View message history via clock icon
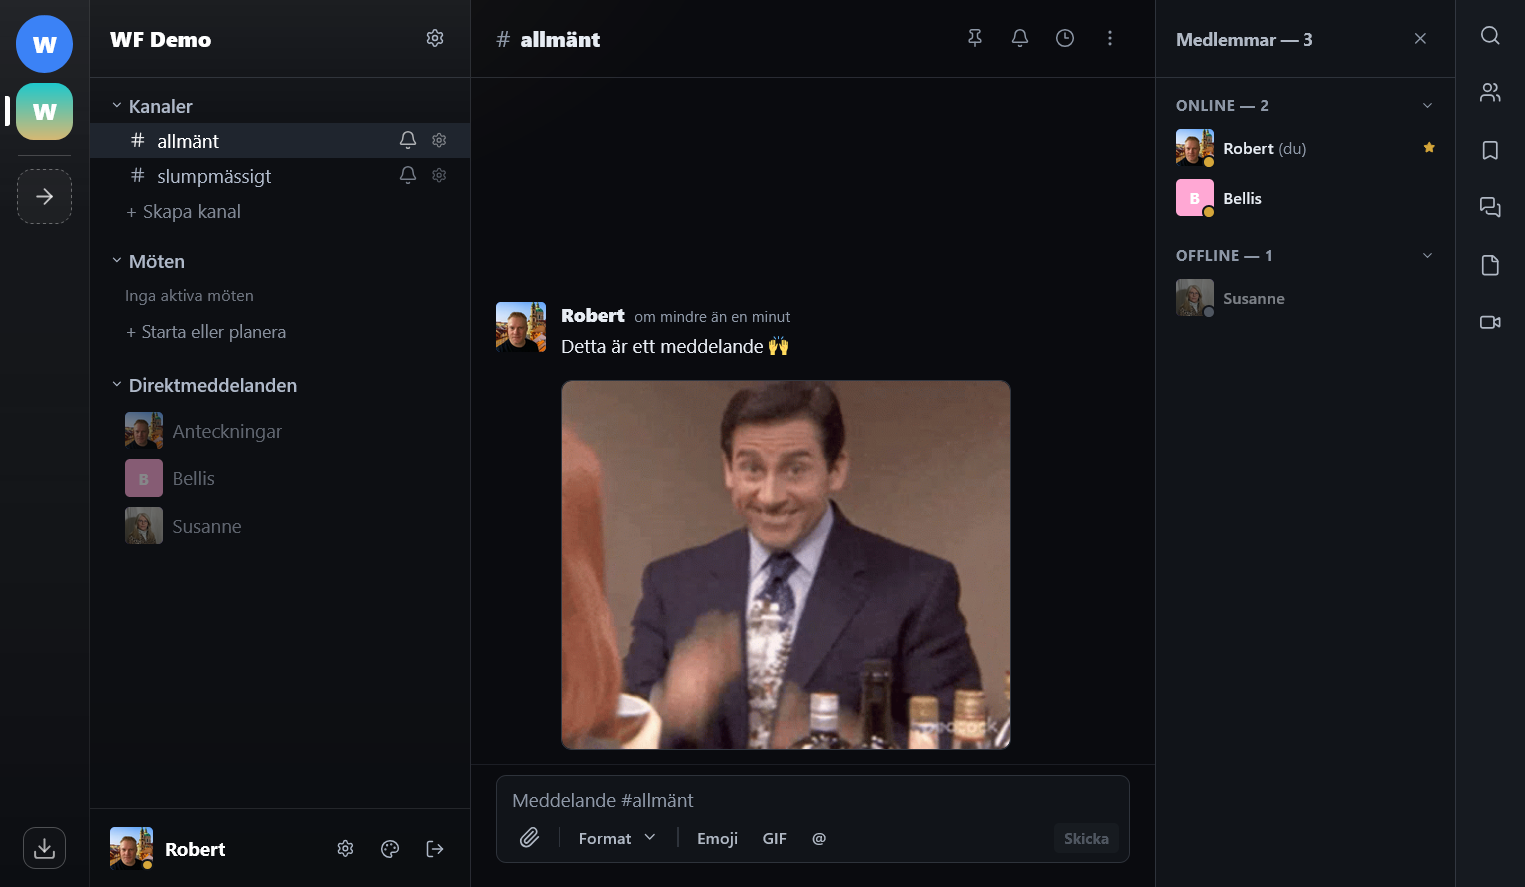Viewport: 1525px width, 887px height. (1064, 38)
